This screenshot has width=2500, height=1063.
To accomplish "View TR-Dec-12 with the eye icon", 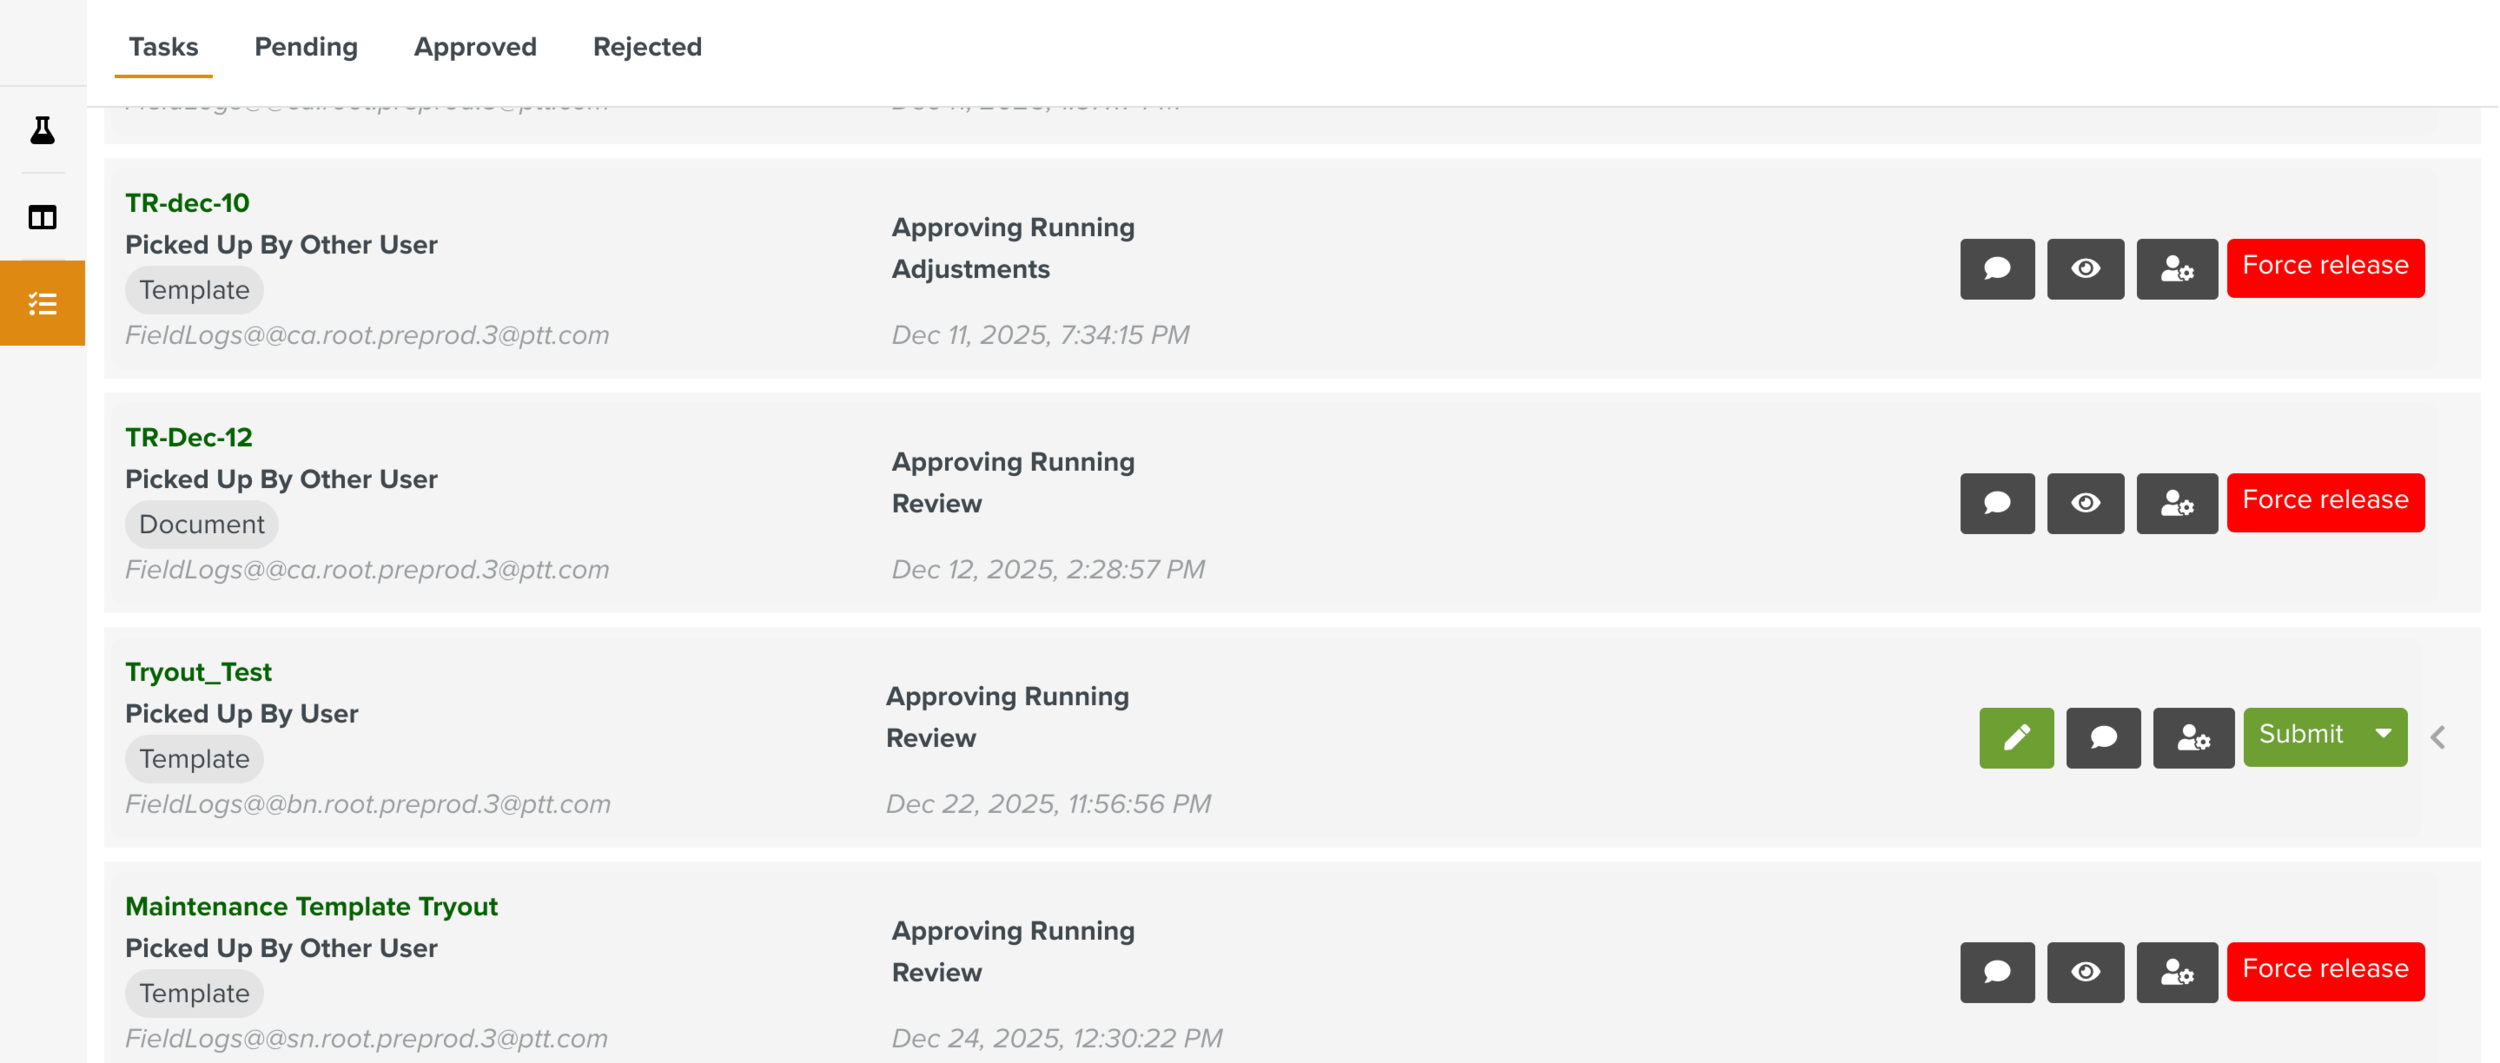I will click(2085, 503).
